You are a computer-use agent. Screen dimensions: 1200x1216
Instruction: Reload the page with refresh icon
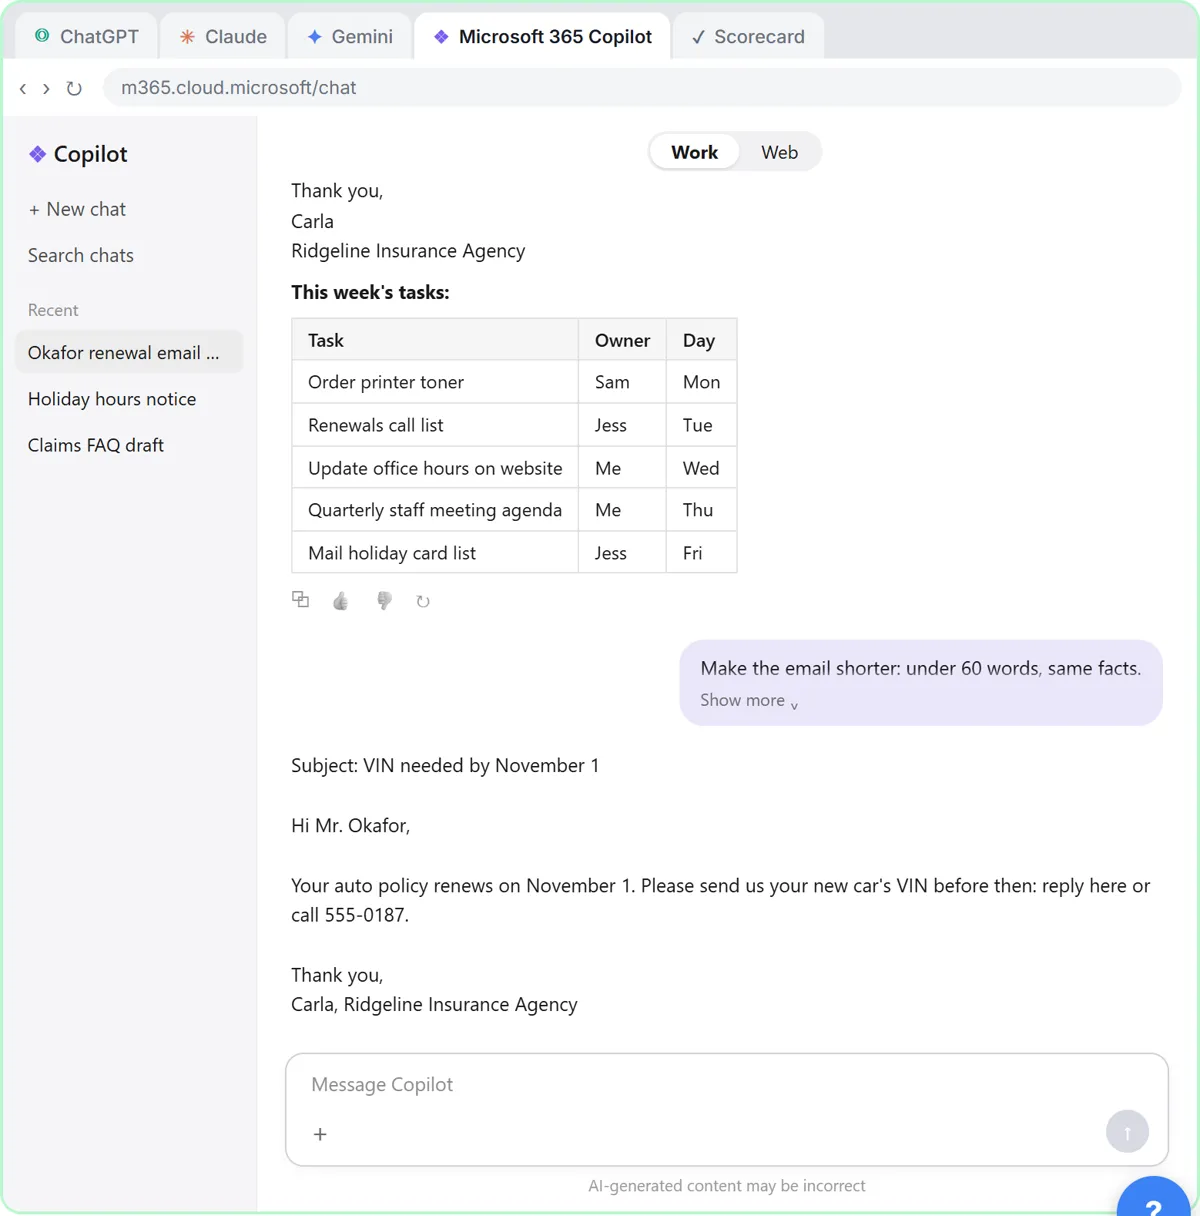pyautogui.click(x=74, y=88)
